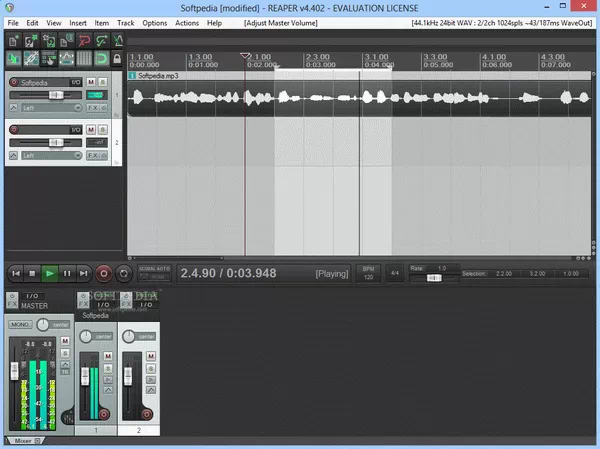The height and width of the screenshot is (449, 600).
Task: Click the red Record transport button
Action: 104,273
